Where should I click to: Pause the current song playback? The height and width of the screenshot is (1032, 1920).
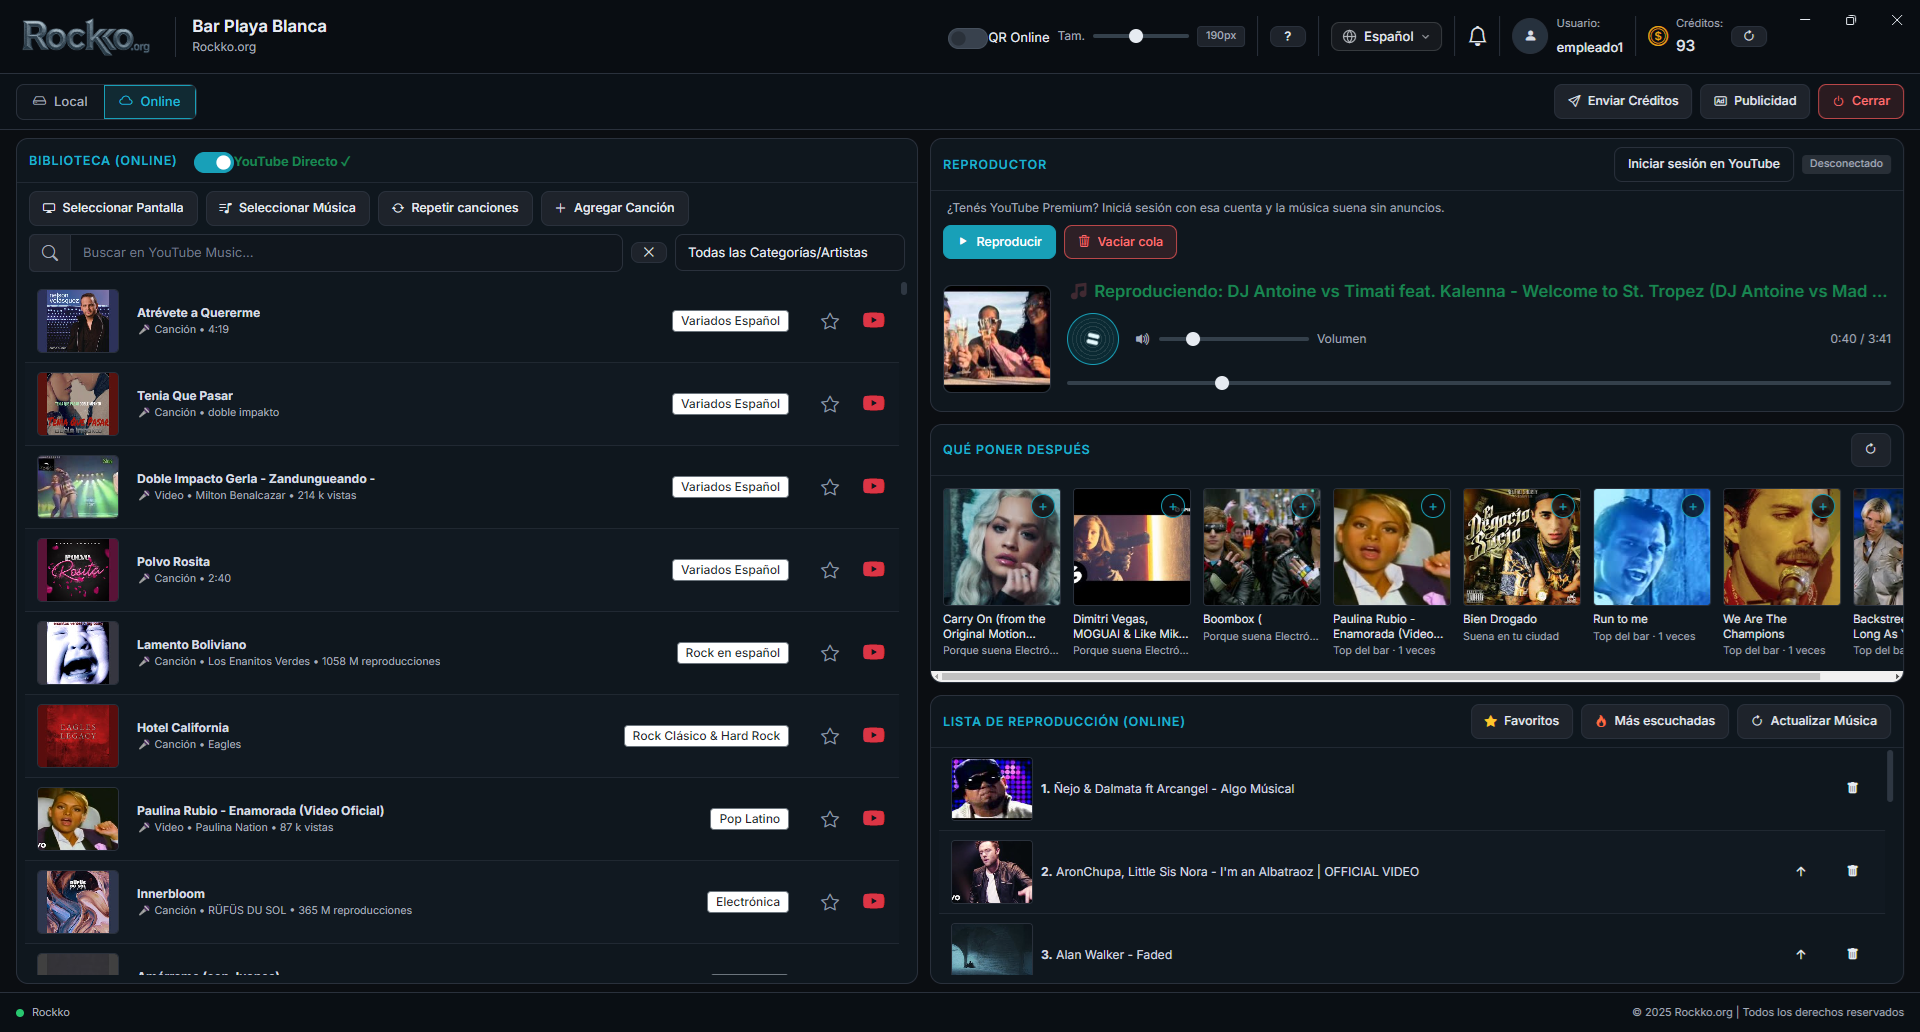[1093, 339]
